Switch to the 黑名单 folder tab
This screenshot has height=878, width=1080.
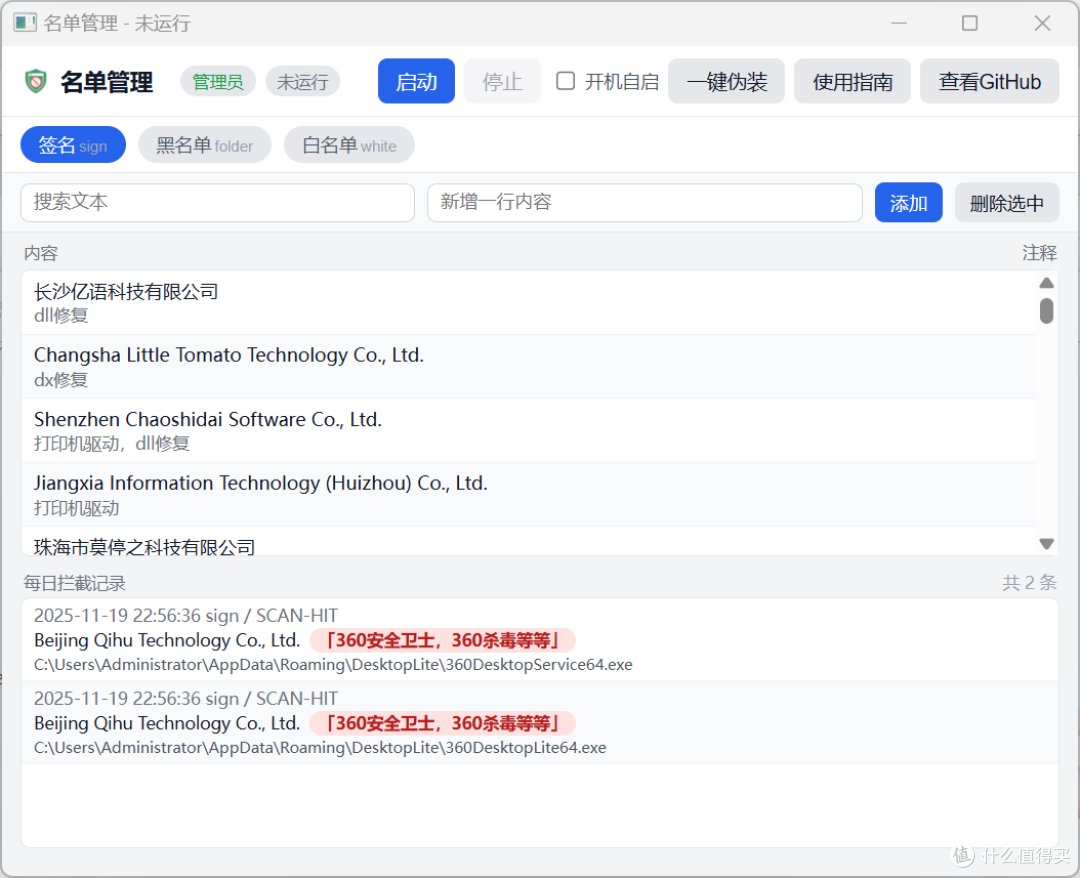pyautogui.click(x=205, y=145)
